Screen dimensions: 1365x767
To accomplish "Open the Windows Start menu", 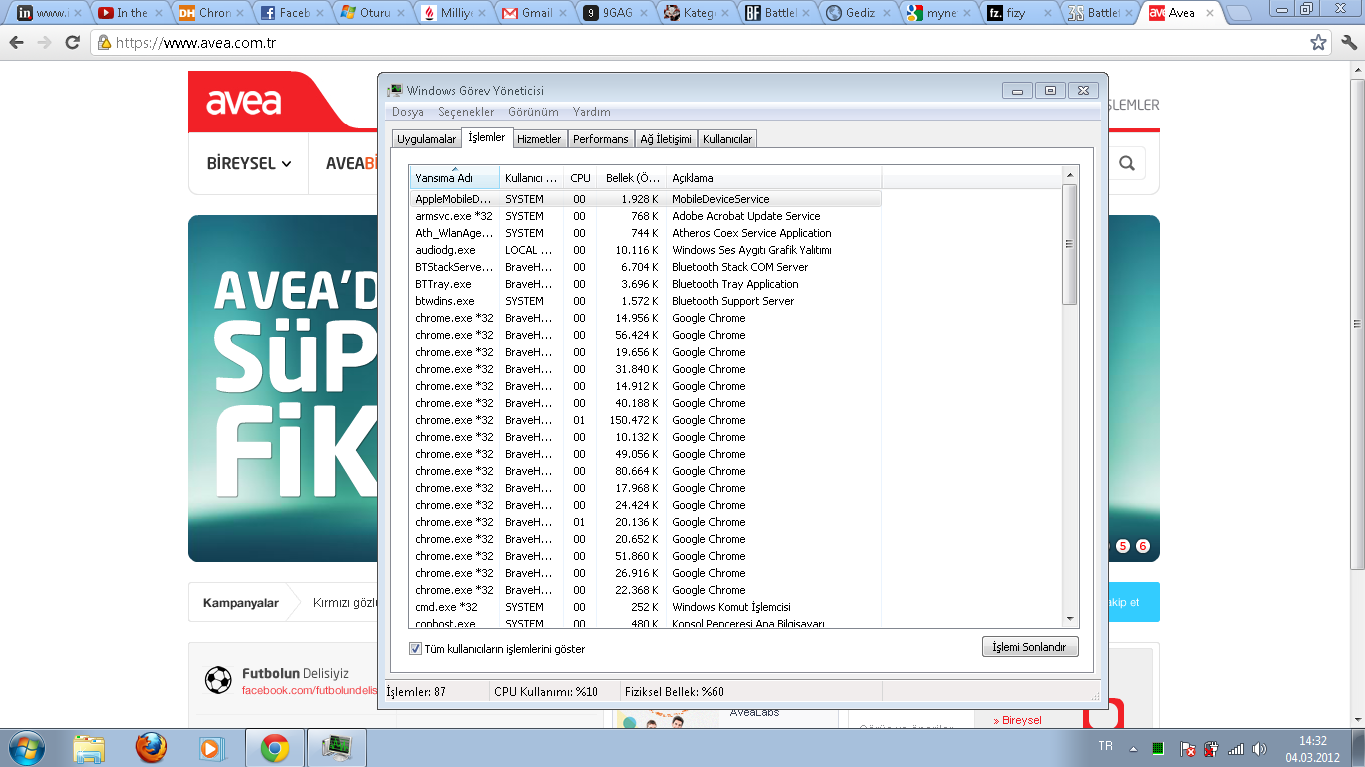I will pyautogui.click(x=25, y=747).
